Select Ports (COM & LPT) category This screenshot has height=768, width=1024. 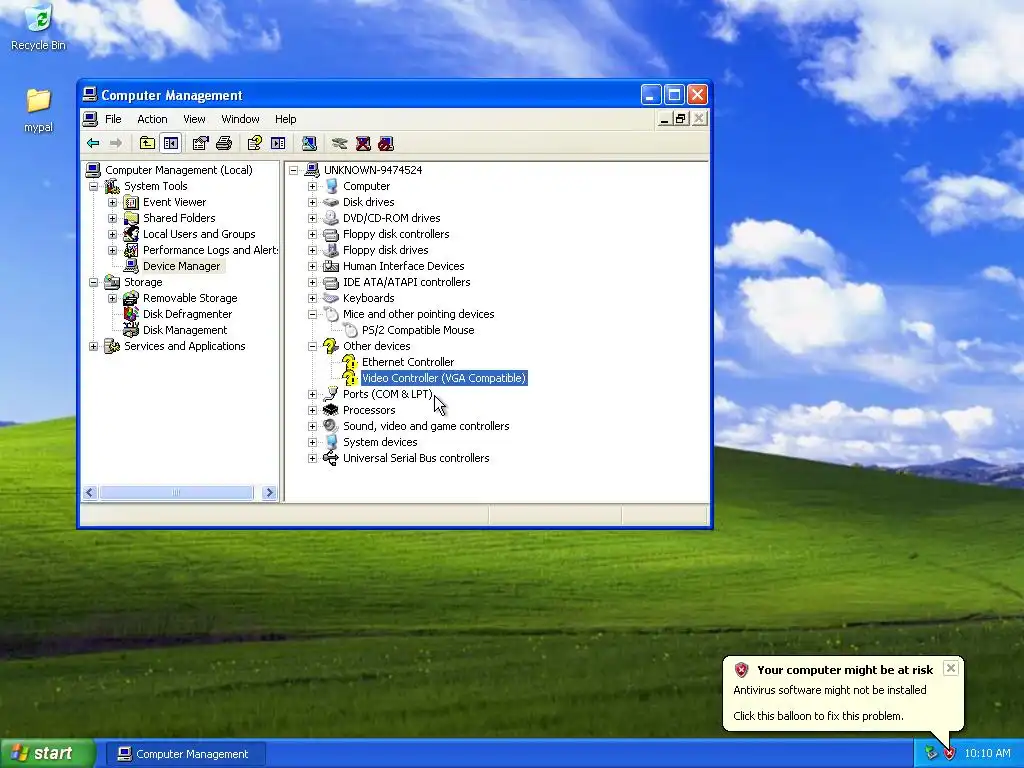[x=388, y=394]
